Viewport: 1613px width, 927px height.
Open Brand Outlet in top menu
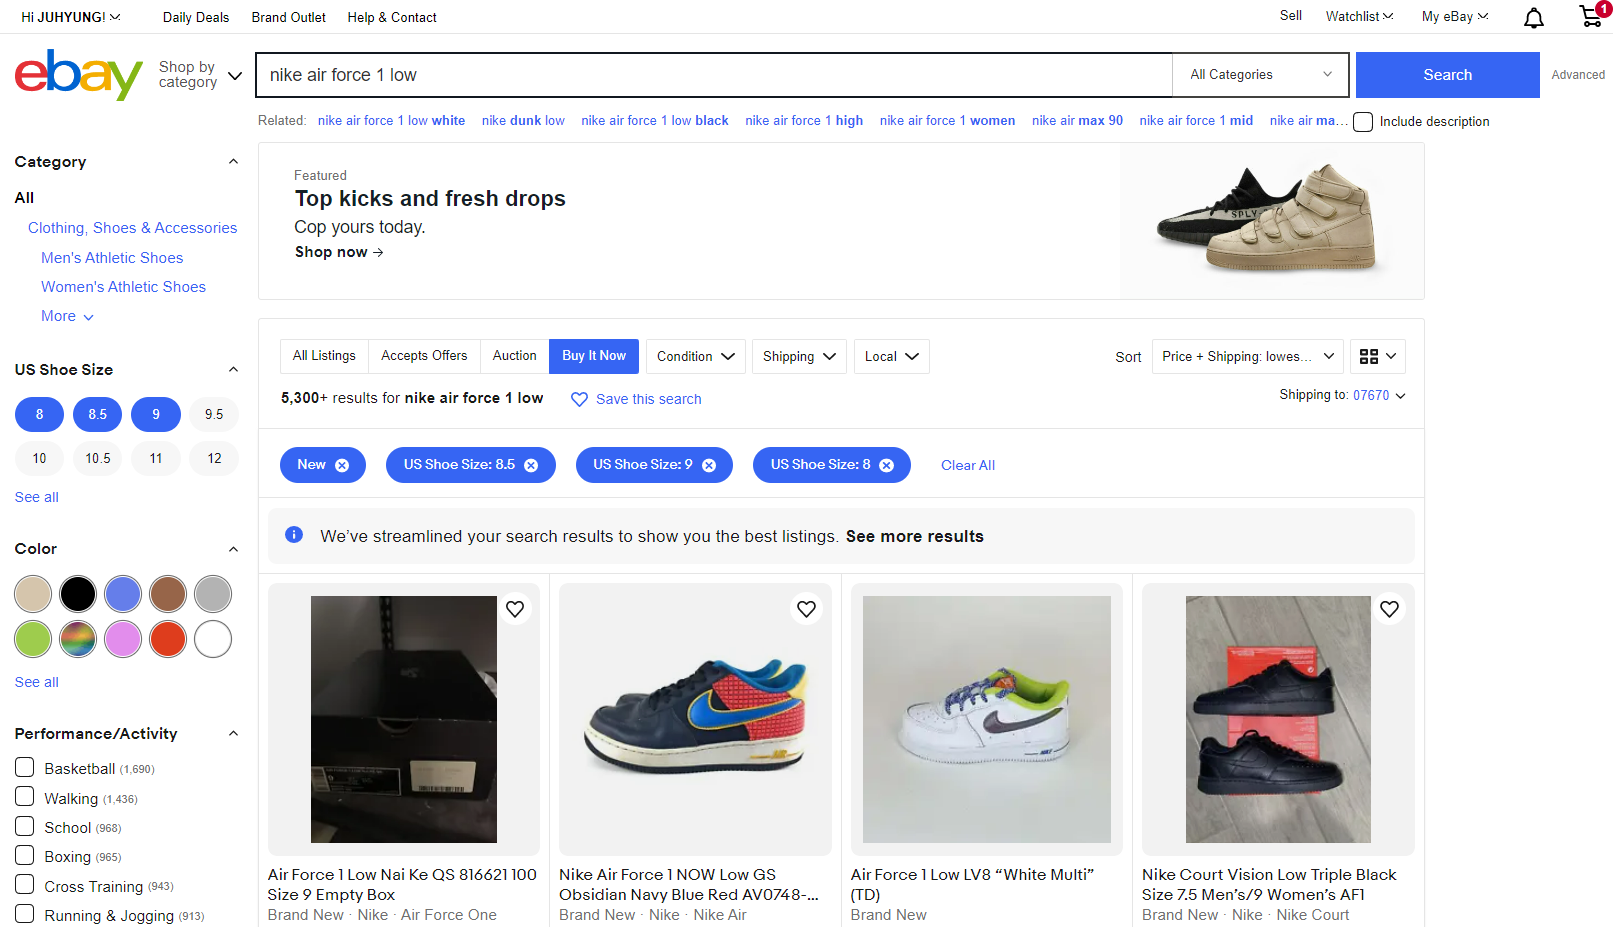288,17
